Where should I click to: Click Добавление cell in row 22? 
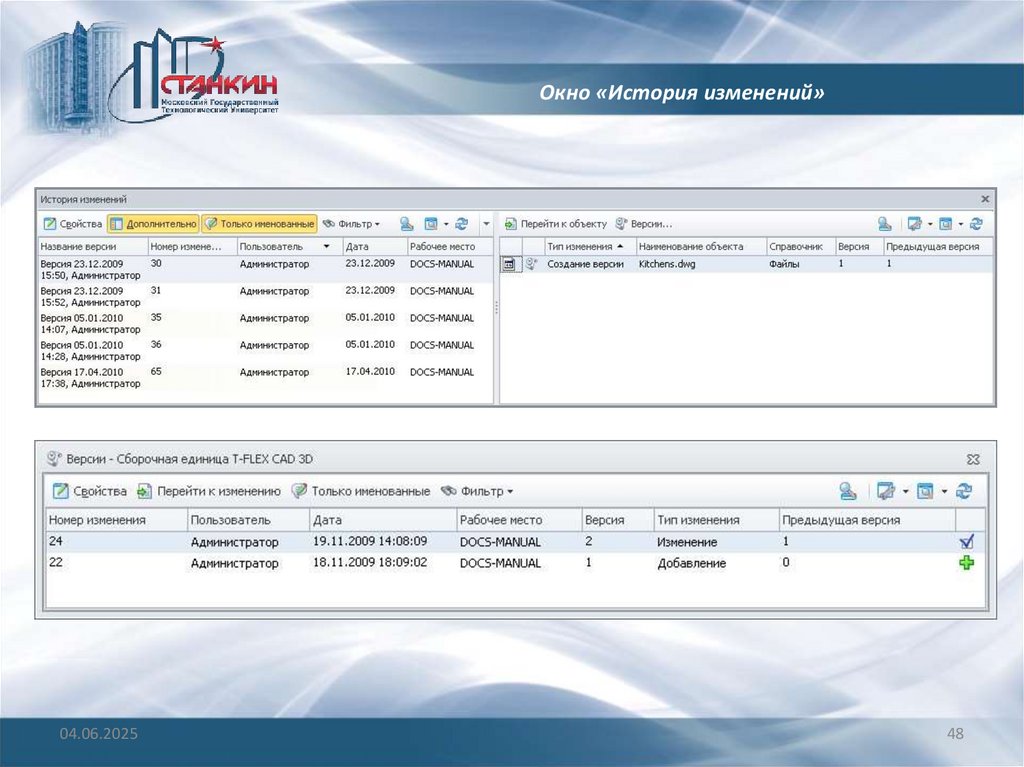click(x=692, y=563)
